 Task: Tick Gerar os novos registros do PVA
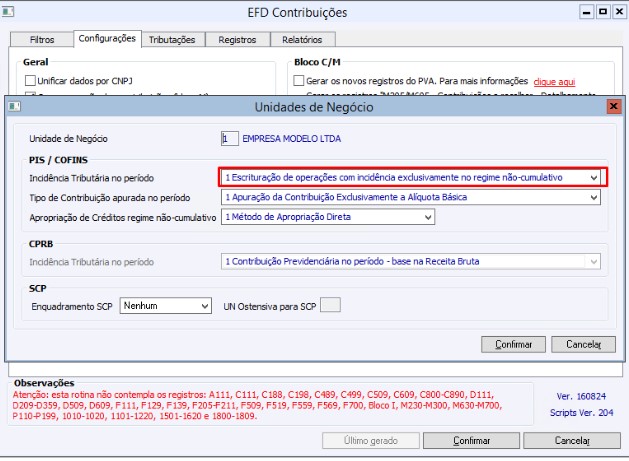click(x=298, y=81)
